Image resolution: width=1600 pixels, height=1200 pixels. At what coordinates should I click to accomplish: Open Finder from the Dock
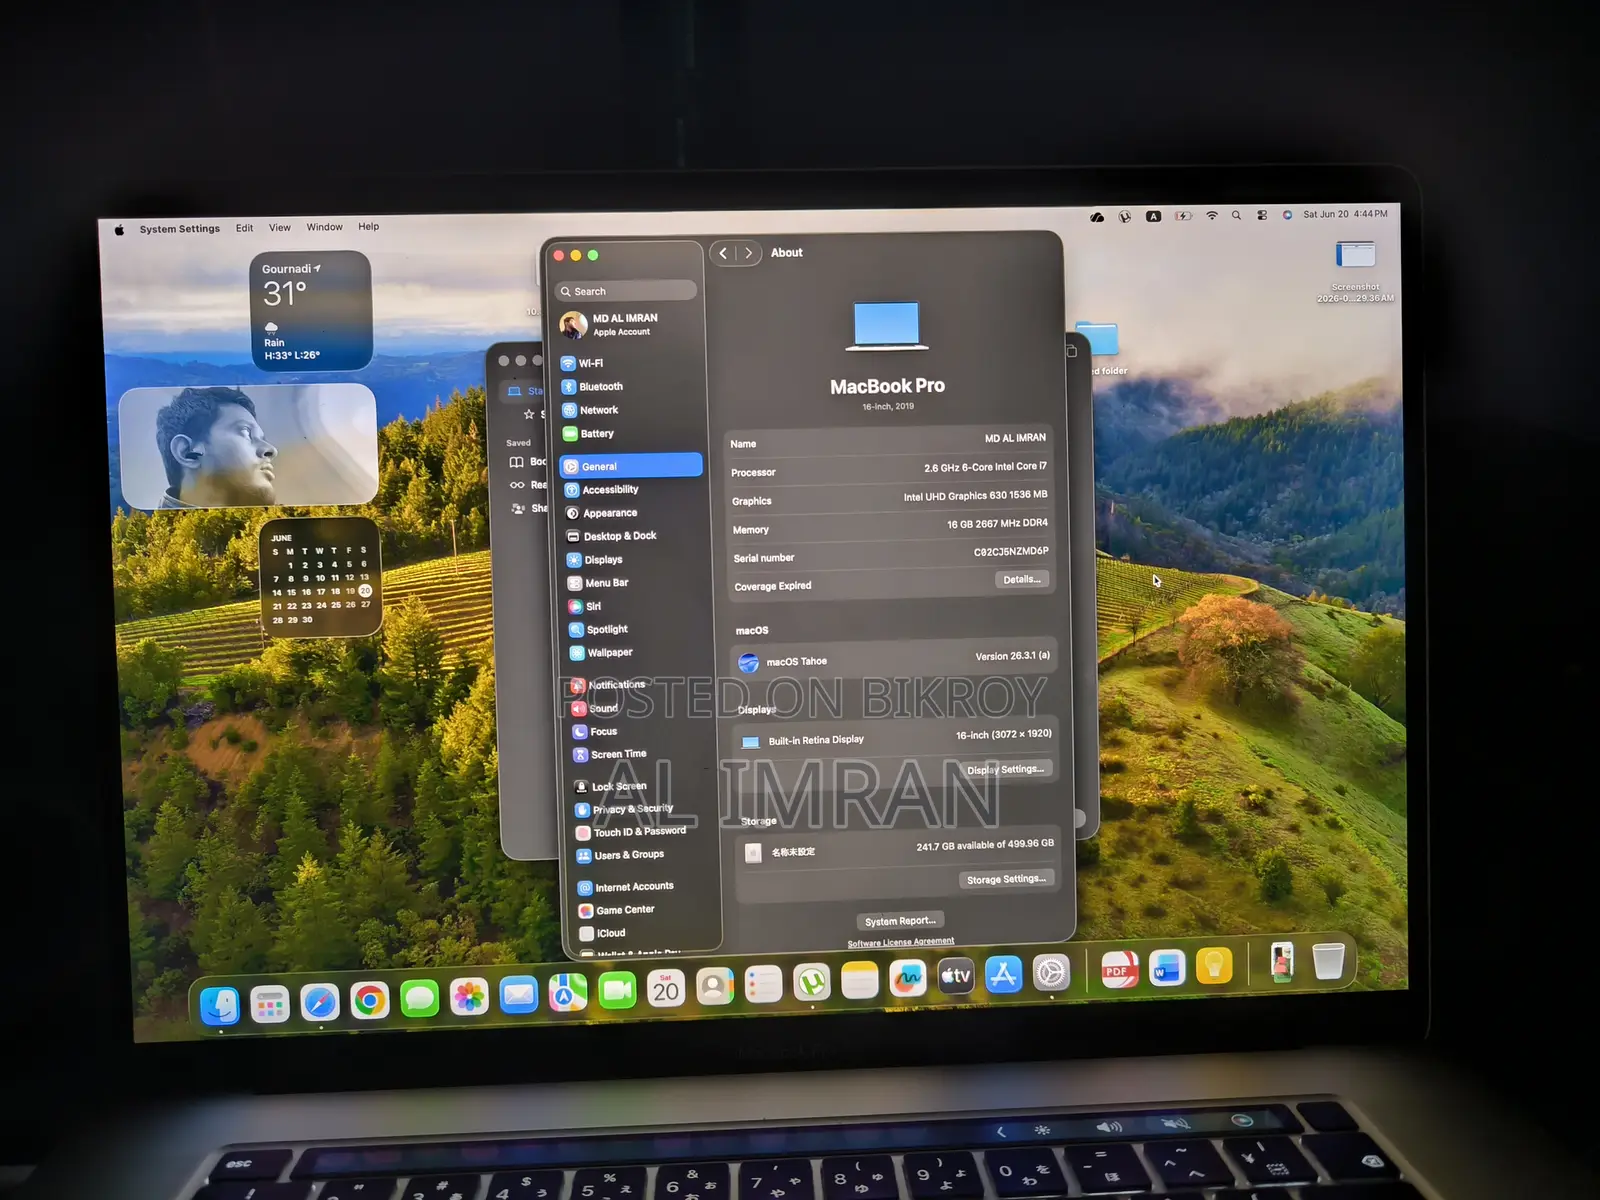coord(220,1004)
